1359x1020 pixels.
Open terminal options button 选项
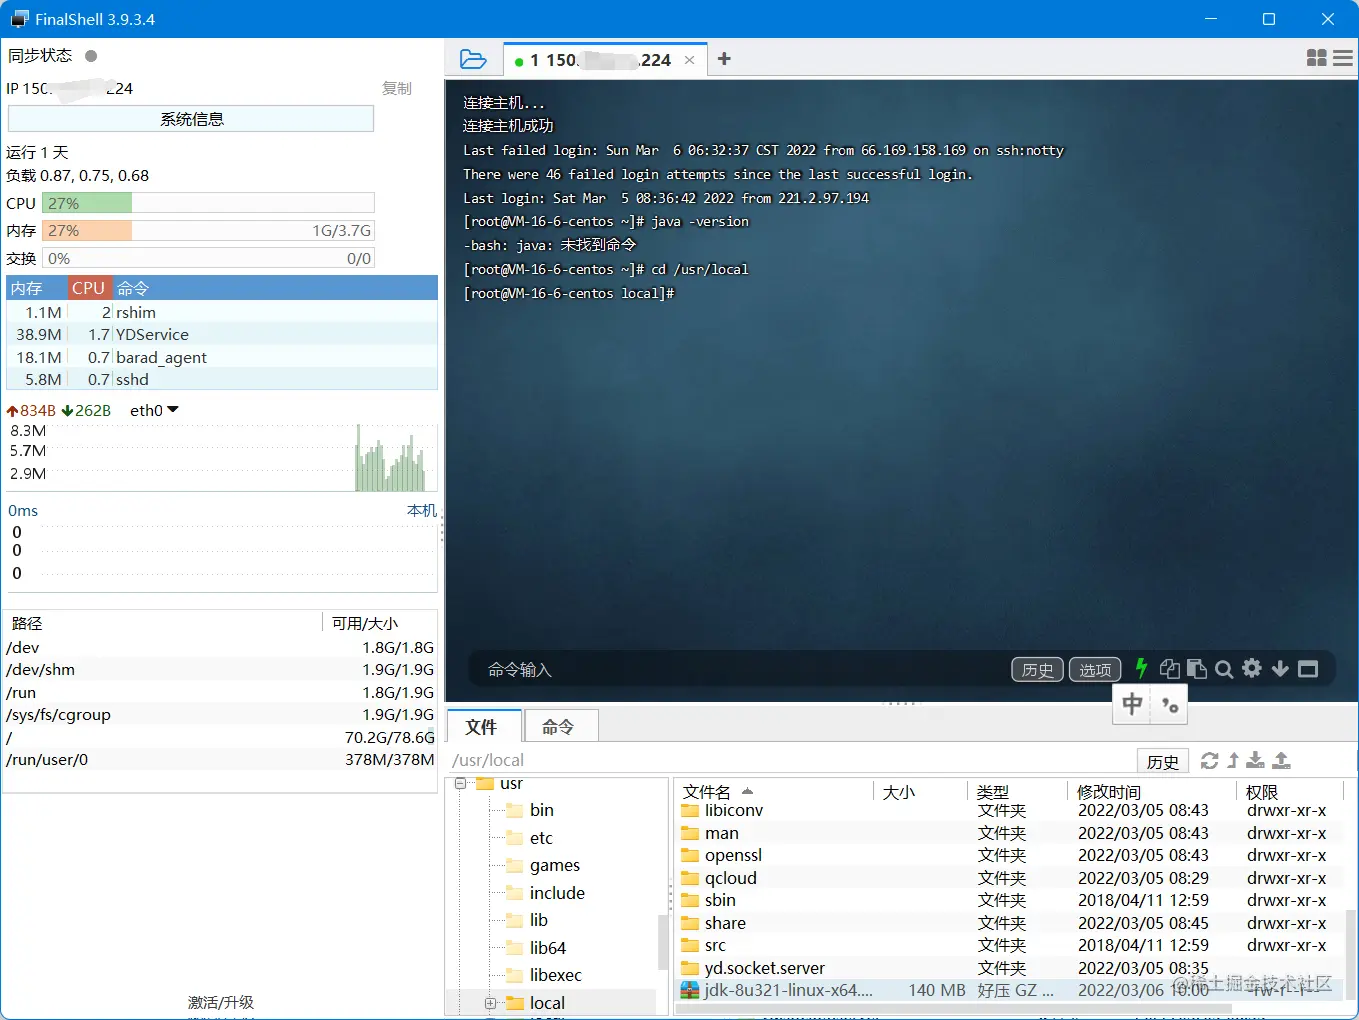(1095, 669)
